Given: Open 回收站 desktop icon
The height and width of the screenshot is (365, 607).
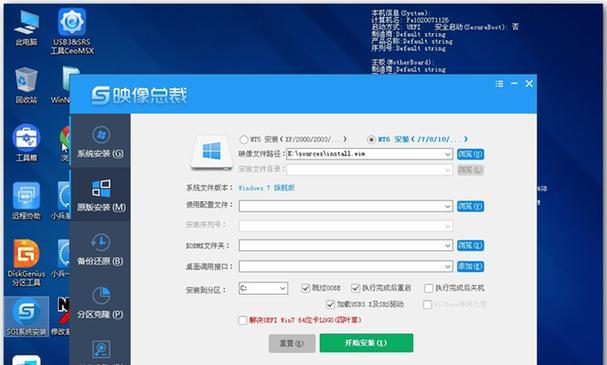Looking at the screenshot, I should pos(26,85).
